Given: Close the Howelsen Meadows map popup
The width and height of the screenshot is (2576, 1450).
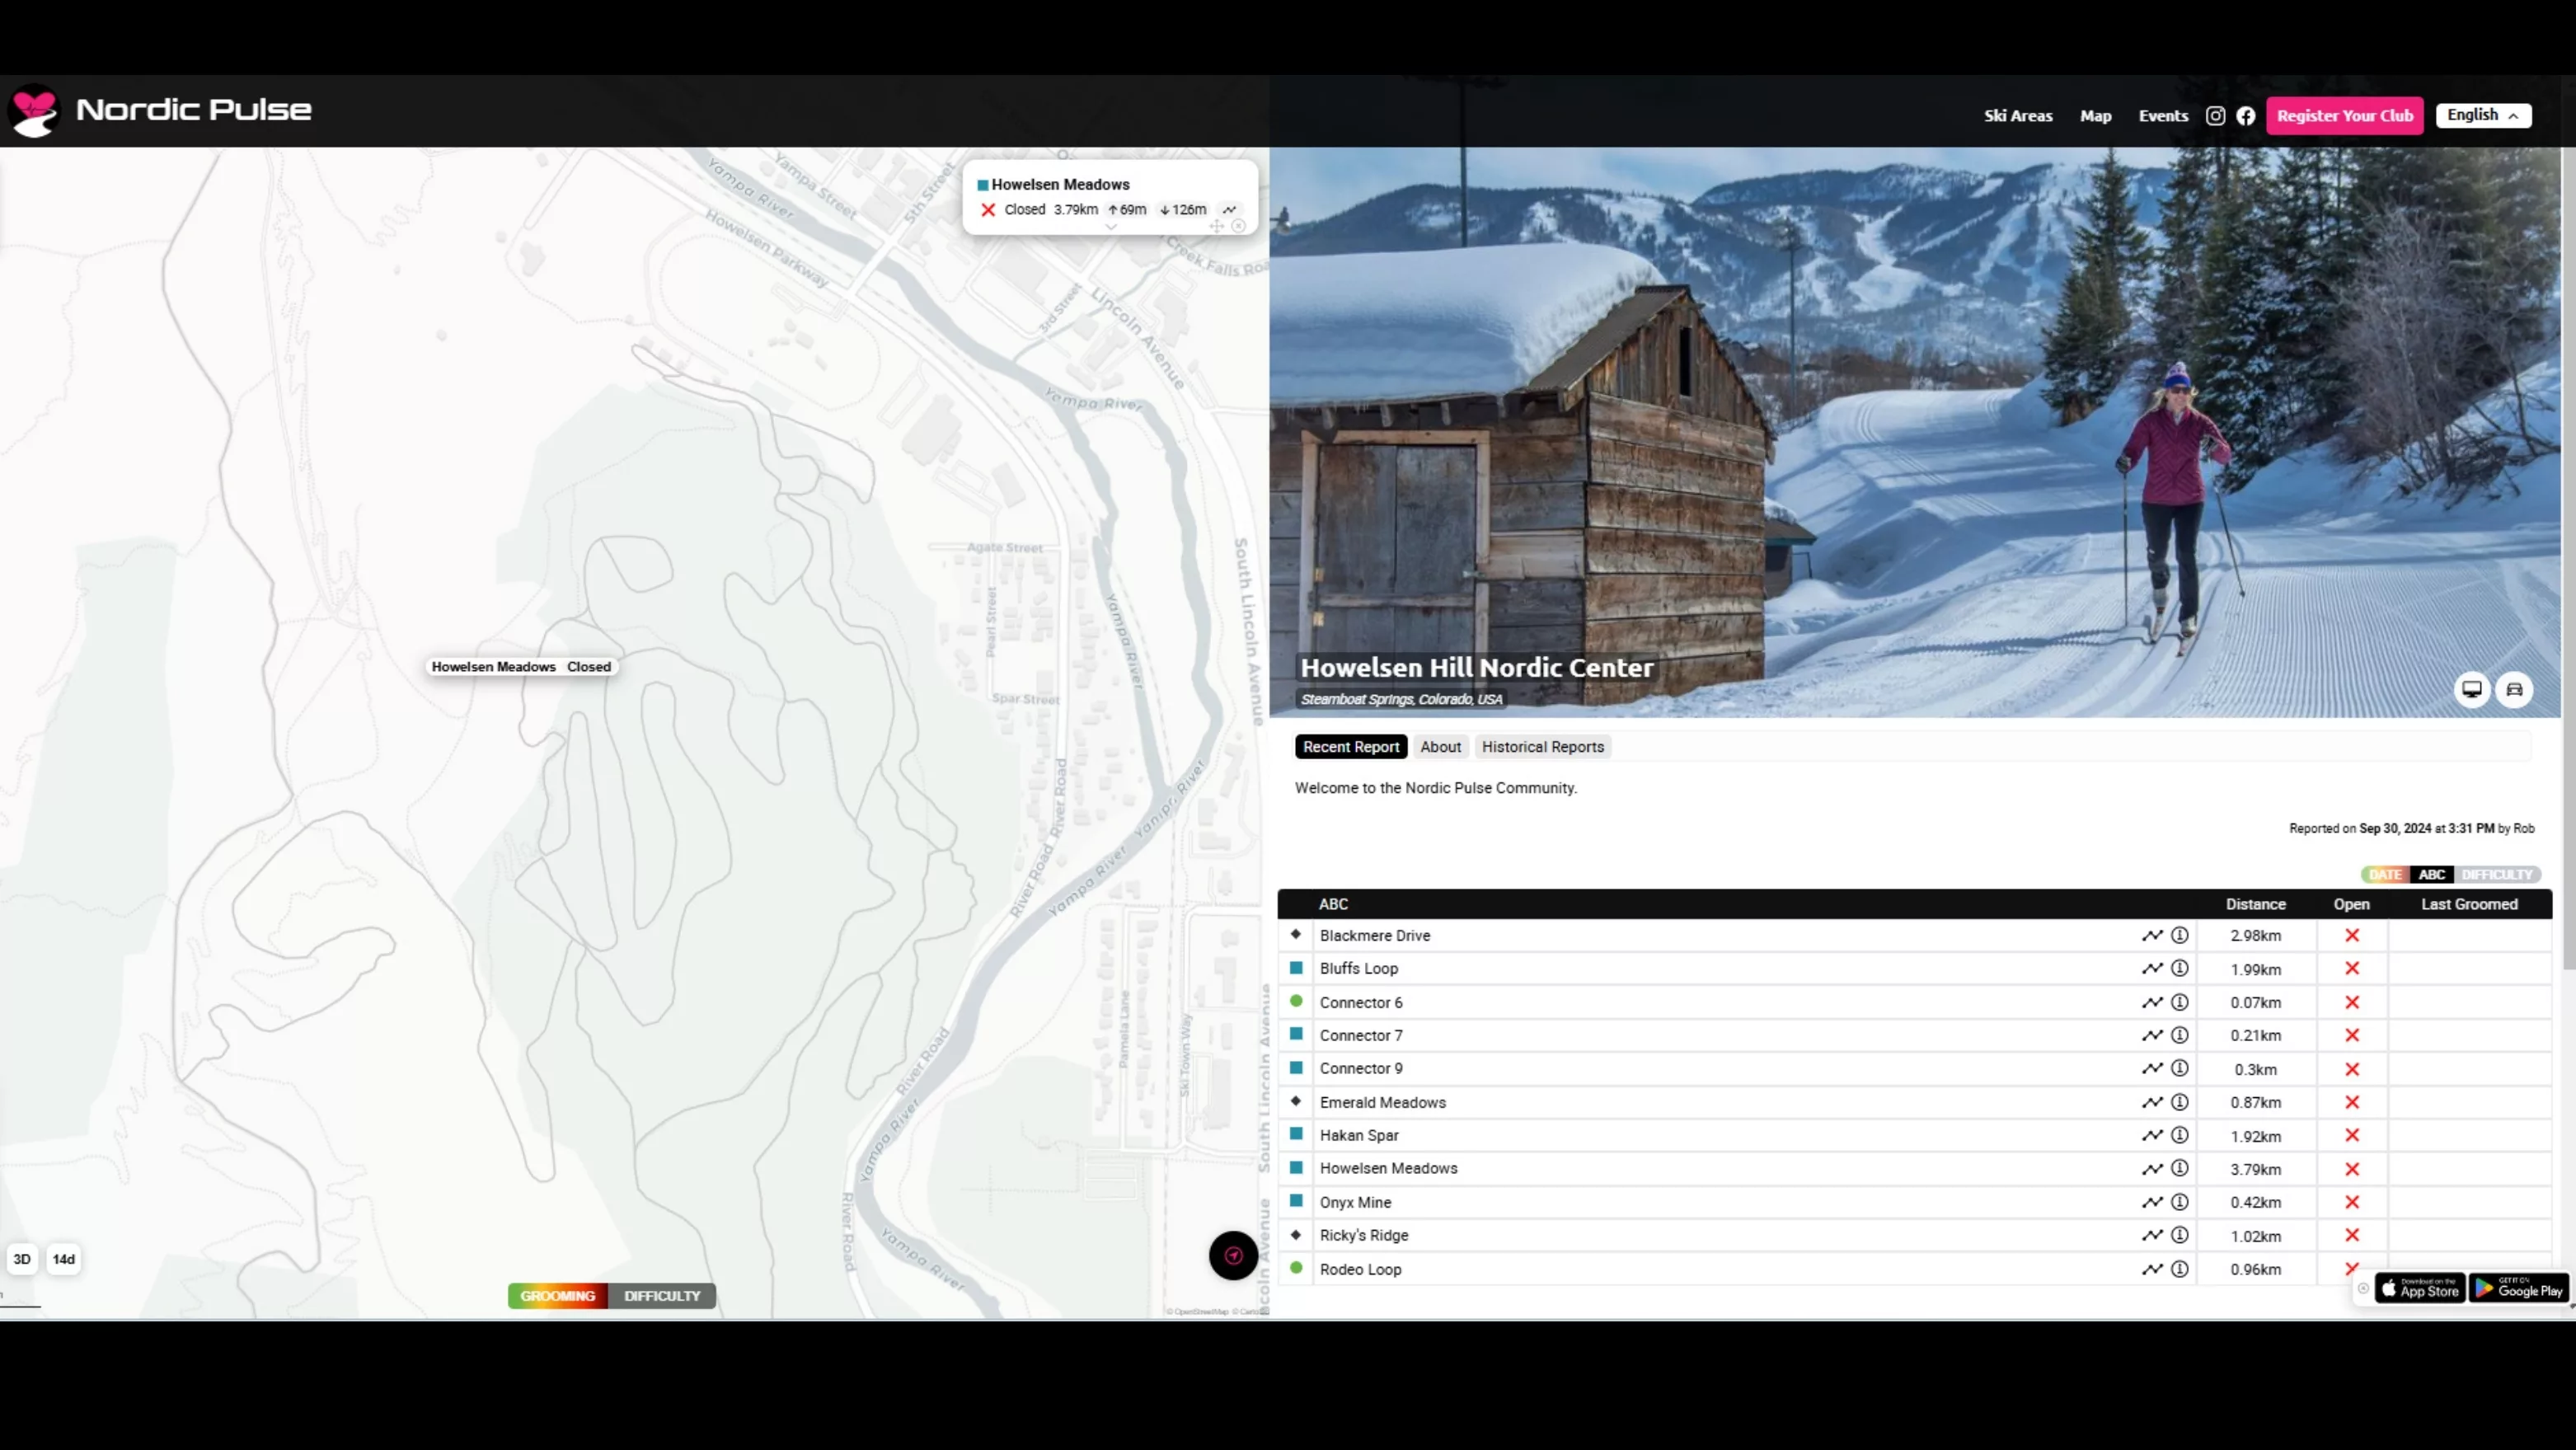Looking at the screenshot, I should point(1239,226).
